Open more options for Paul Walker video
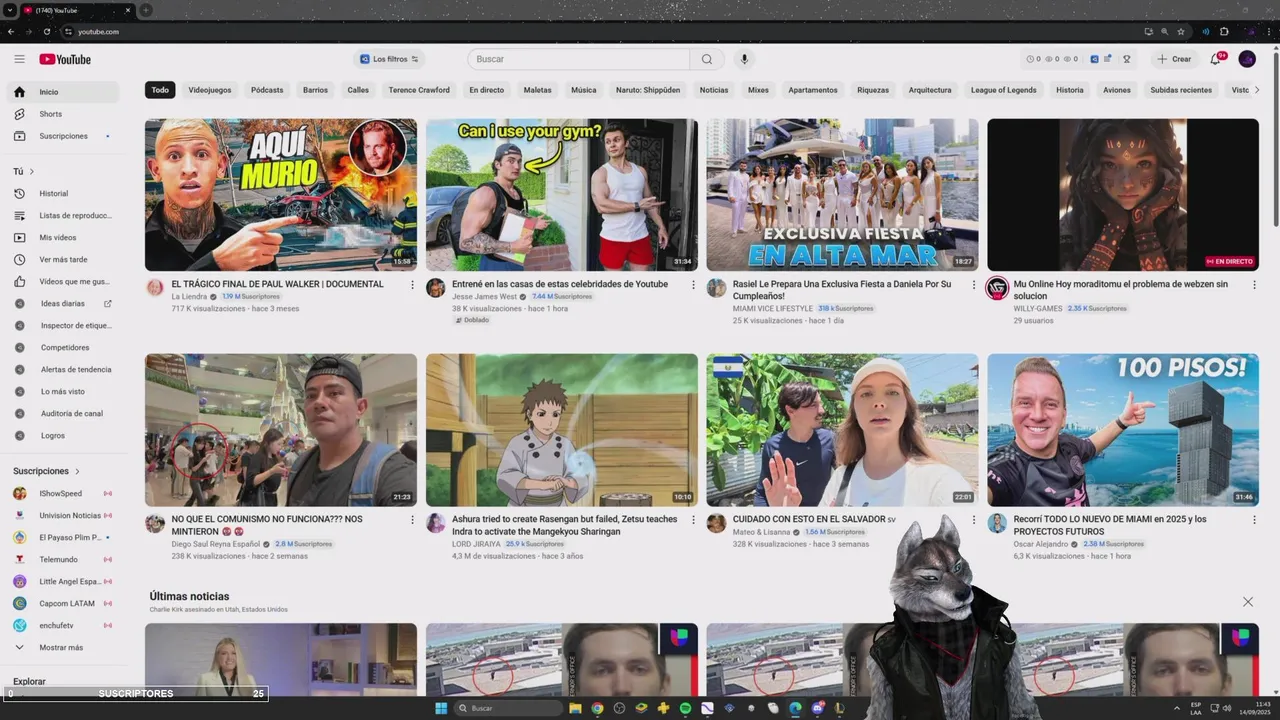 point(412,285)
